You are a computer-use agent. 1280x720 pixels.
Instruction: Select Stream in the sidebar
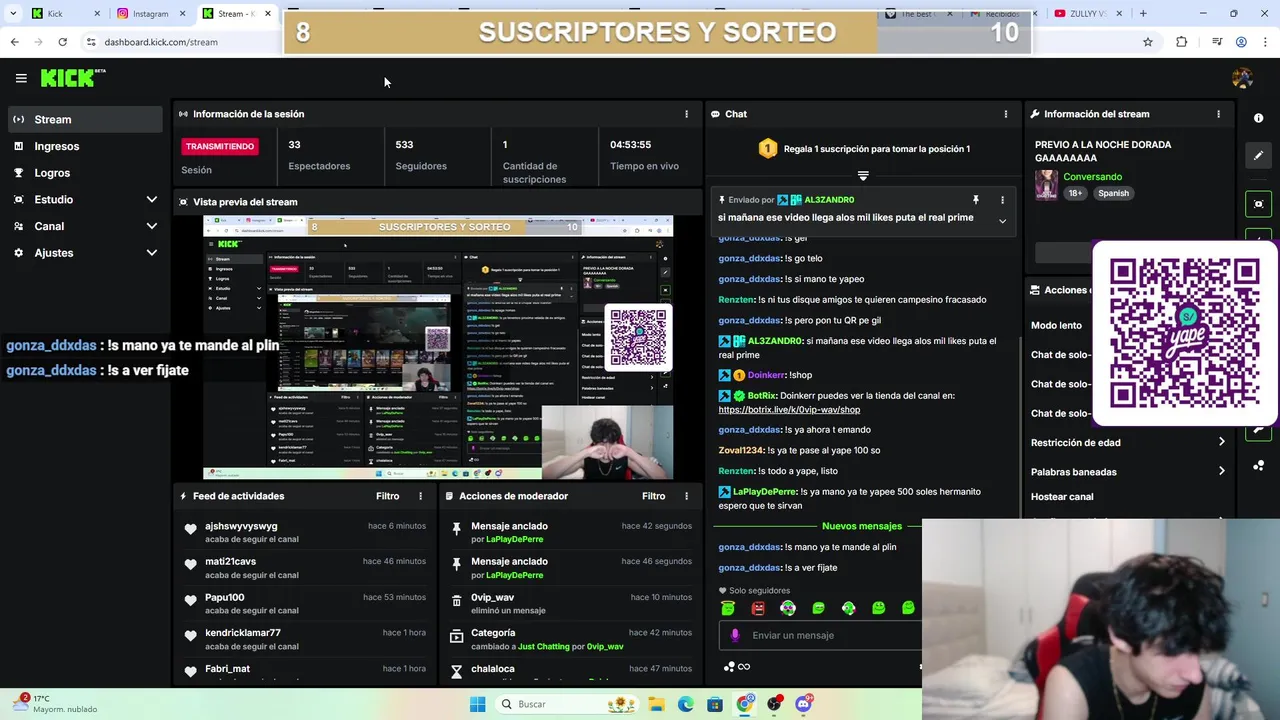click(85, 119)
